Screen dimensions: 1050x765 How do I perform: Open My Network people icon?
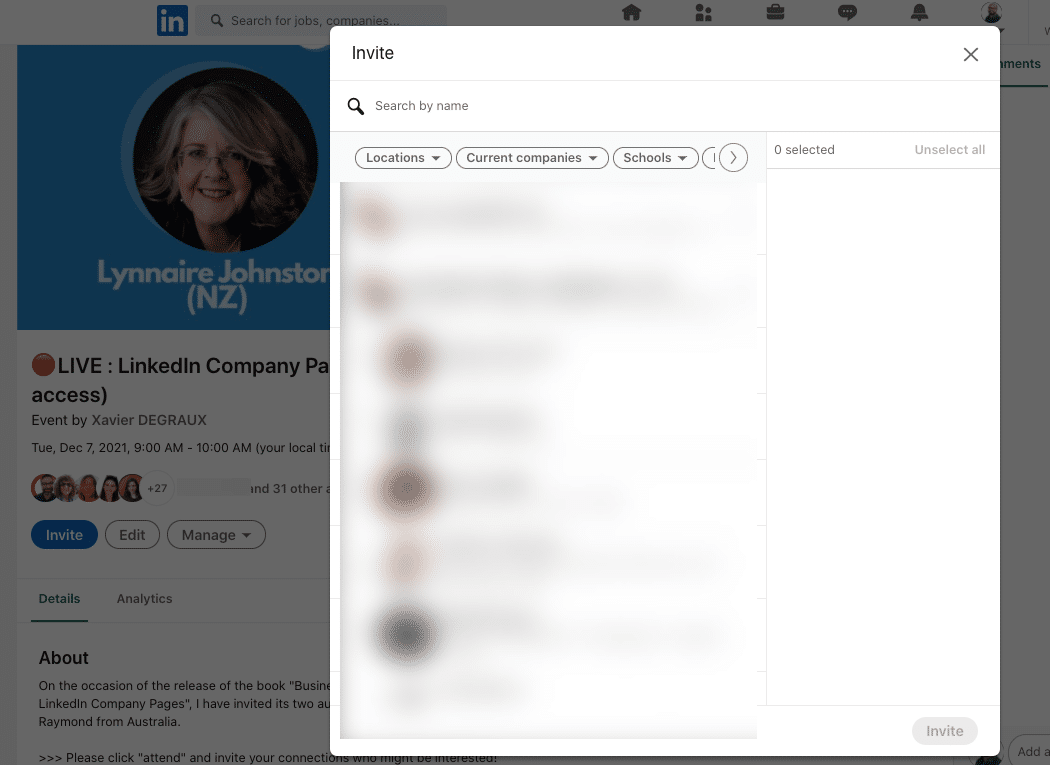704,13
